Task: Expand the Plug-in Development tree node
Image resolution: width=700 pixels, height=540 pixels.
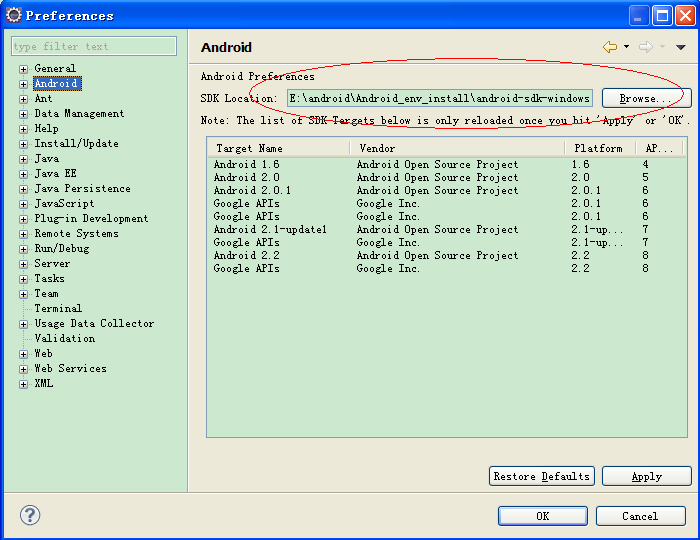Action: click(x=24, y=219)
